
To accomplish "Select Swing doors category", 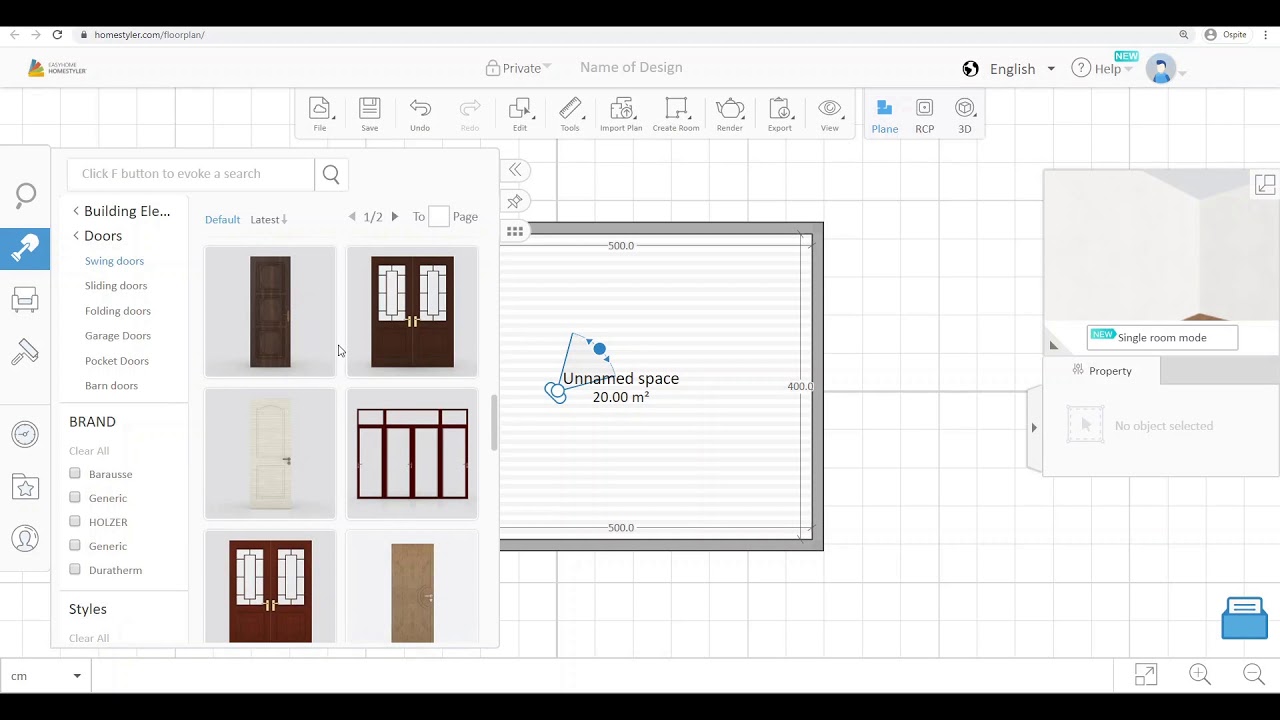I will 114,261.
